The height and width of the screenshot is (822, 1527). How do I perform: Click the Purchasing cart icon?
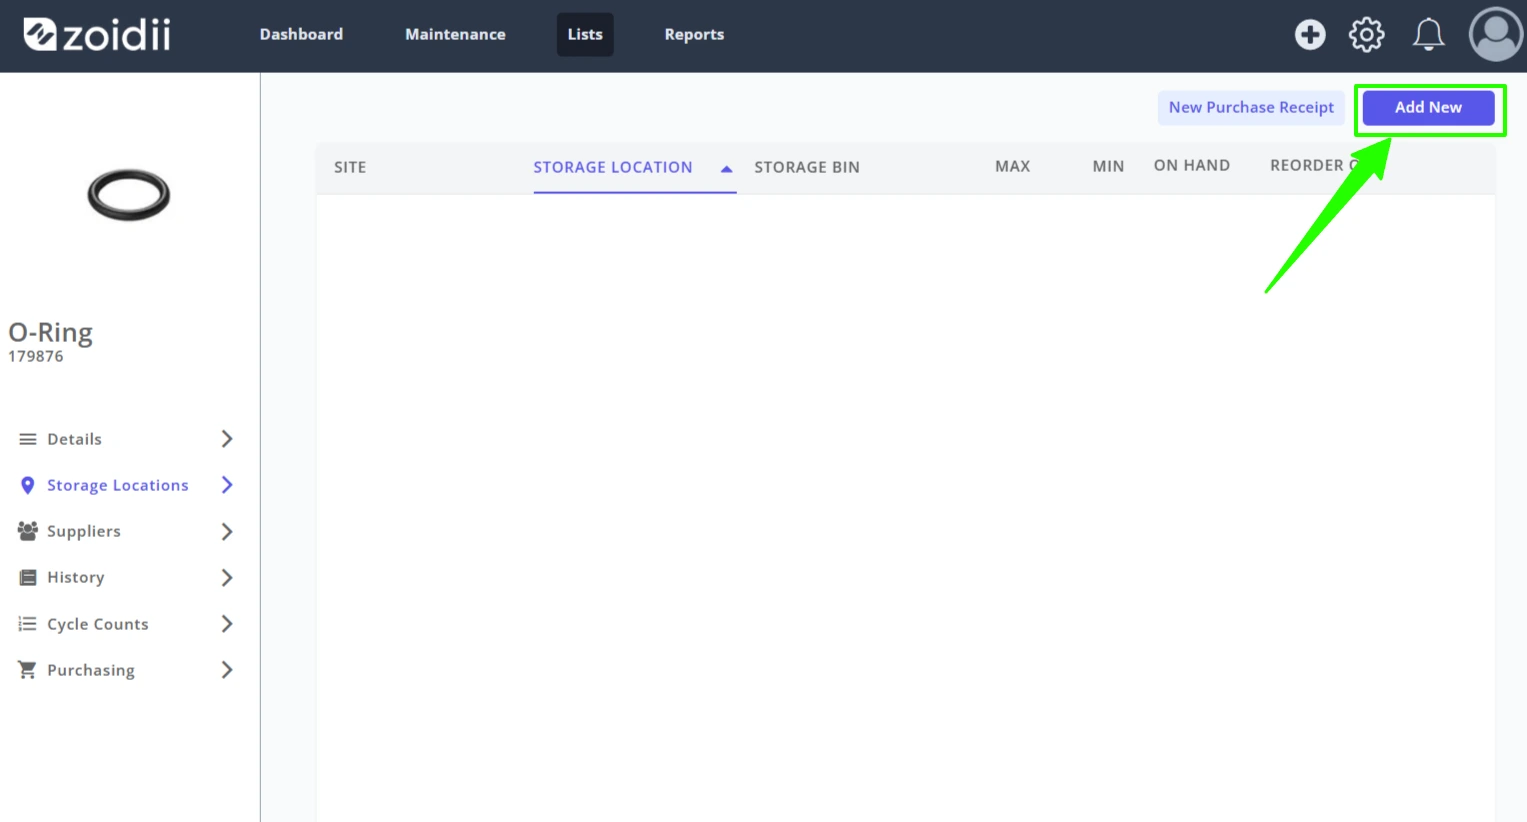28,670
